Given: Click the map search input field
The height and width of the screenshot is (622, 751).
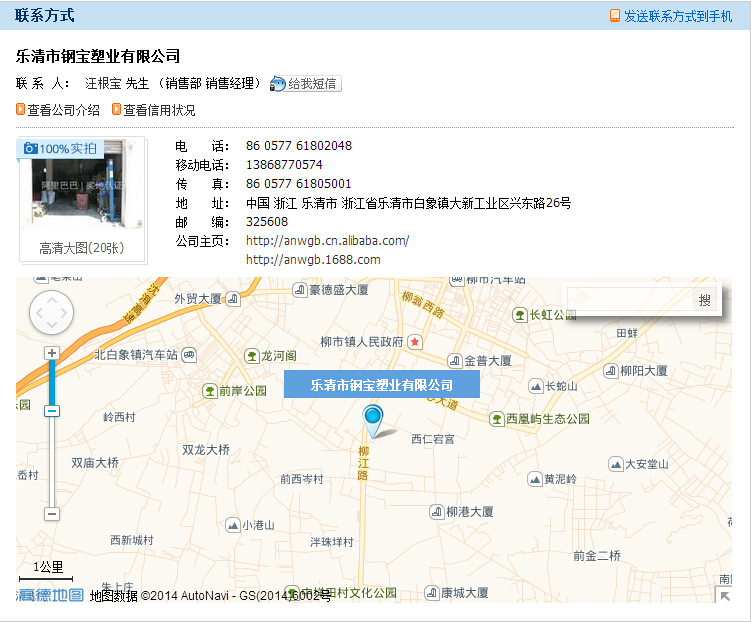Looking at the screenshot, I should pyautogui.click(x=629, y=299).
